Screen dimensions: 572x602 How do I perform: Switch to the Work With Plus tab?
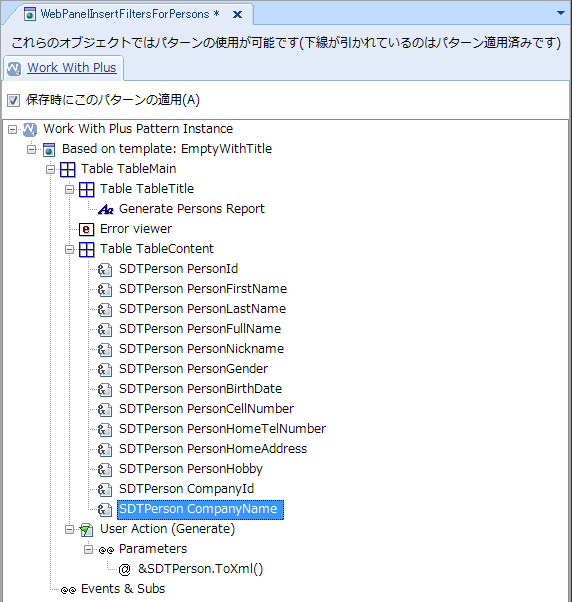click(71, 68)
